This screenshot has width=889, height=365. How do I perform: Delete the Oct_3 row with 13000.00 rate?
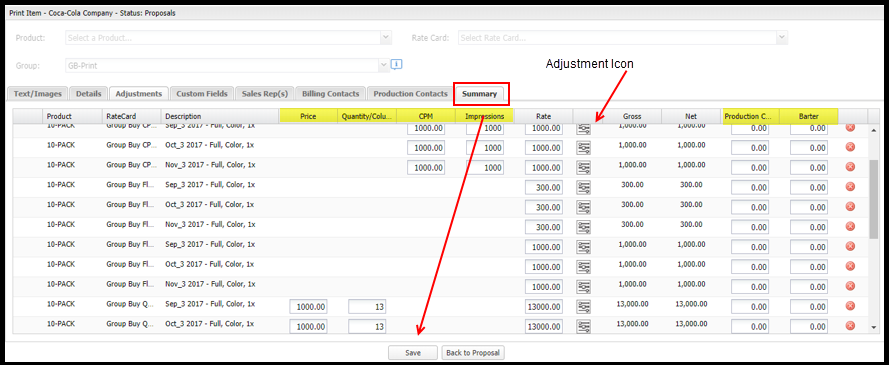click(x=850, y=326)
